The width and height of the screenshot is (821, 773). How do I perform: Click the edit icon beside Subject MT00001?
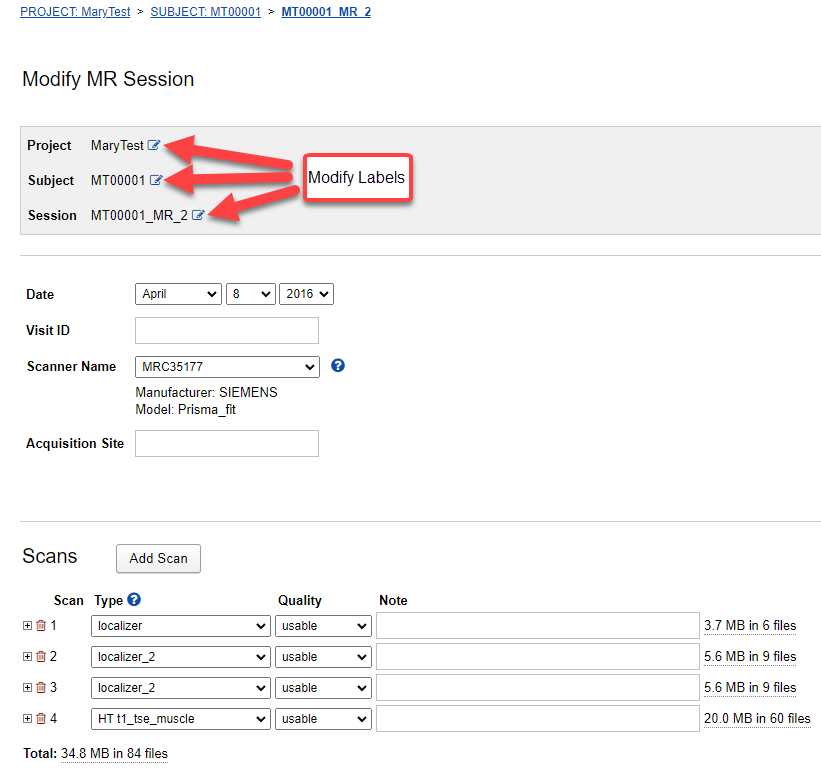156,180
